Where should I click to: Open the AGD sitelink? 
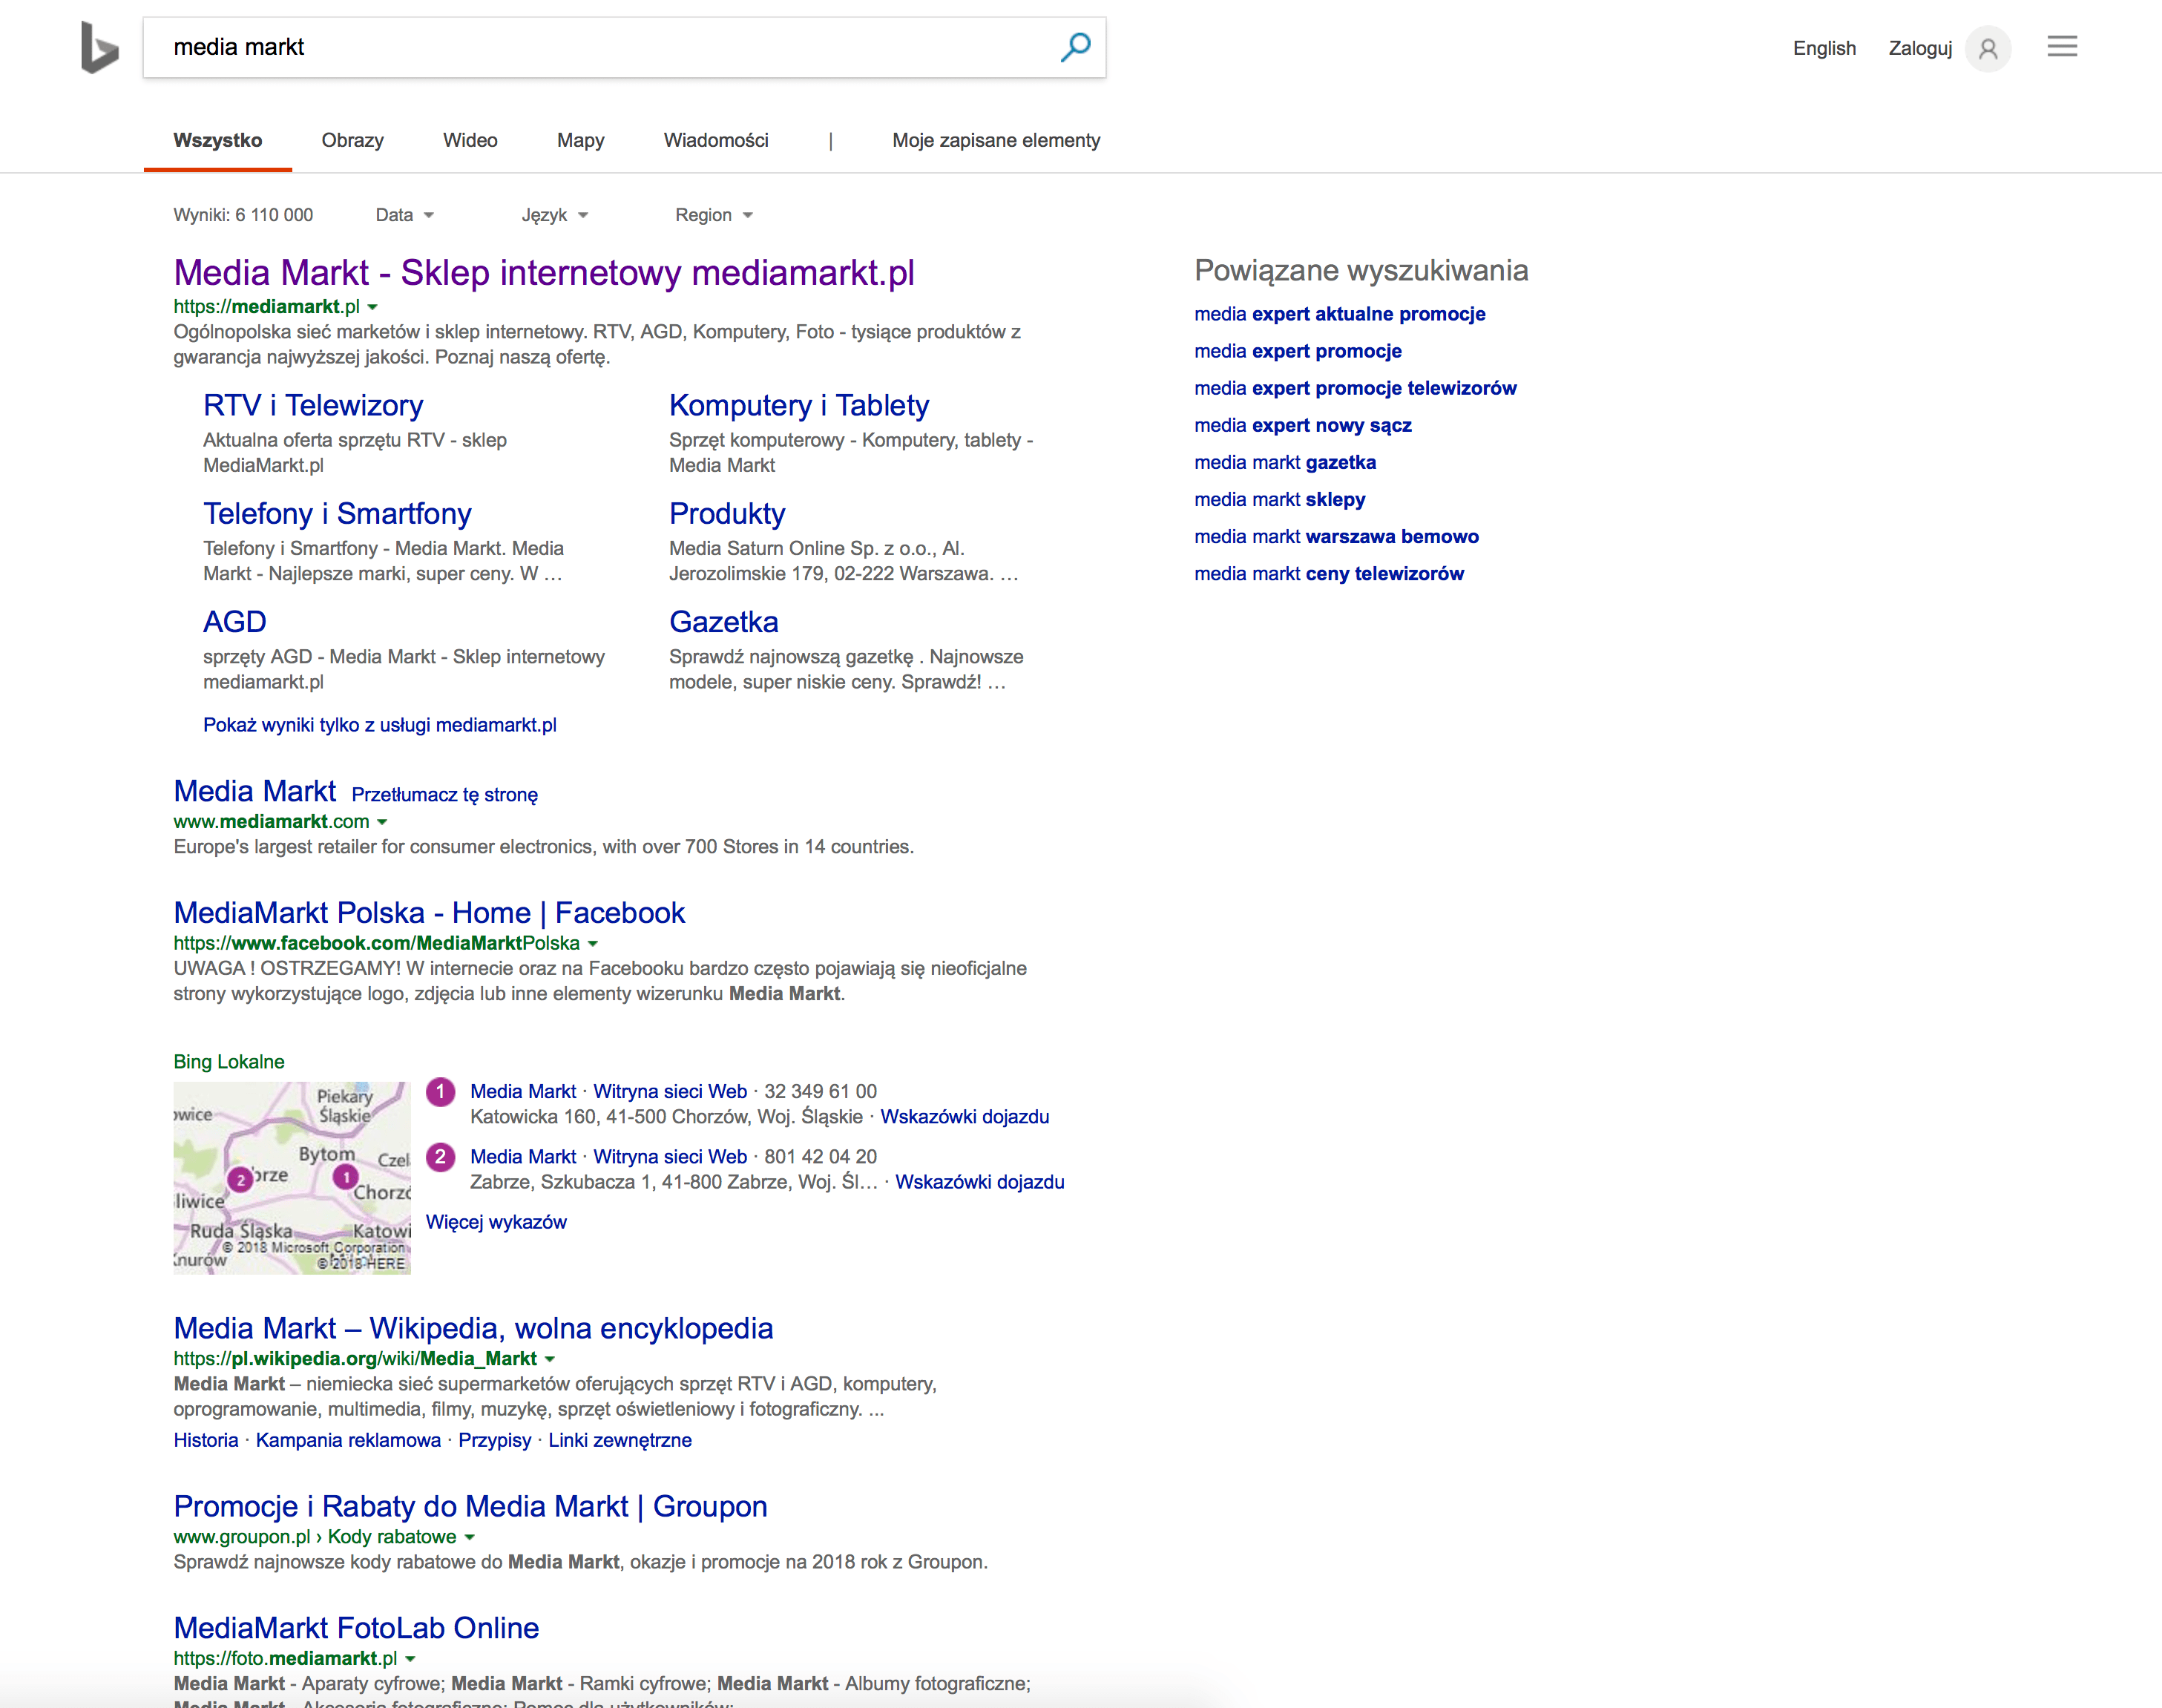click(x=235, y=621)
